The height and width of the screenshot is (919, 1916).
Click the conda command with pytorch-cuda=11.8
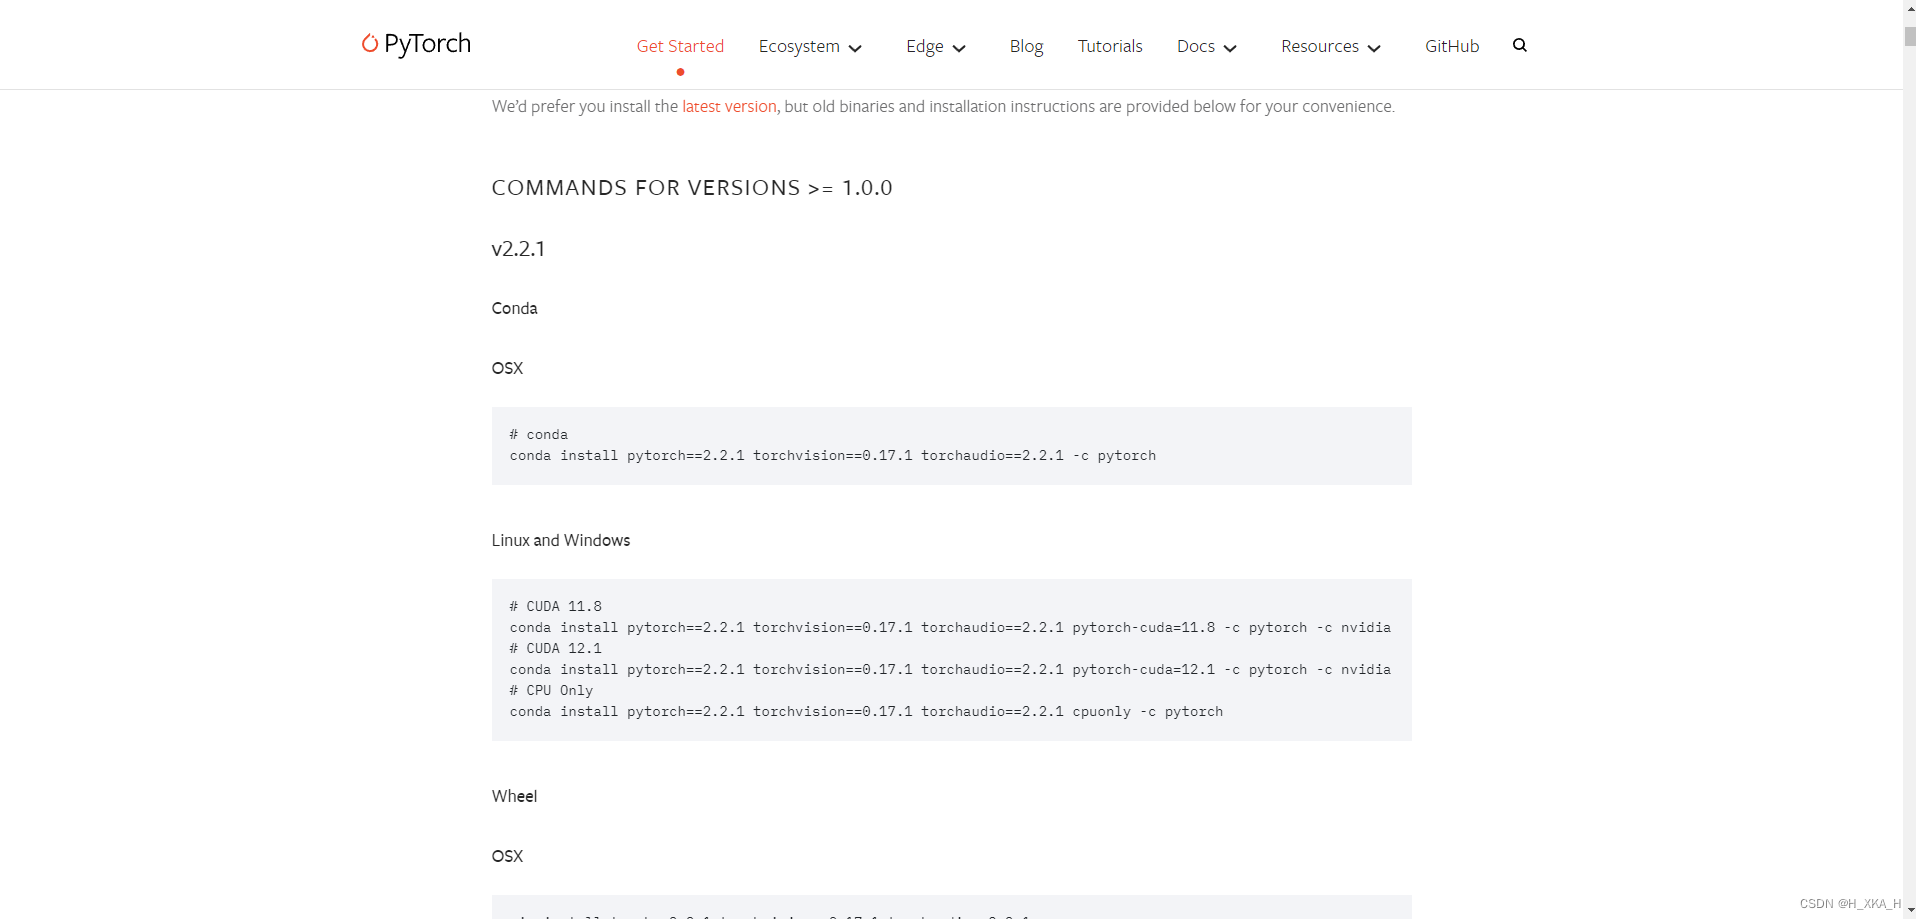coord(950,627)
